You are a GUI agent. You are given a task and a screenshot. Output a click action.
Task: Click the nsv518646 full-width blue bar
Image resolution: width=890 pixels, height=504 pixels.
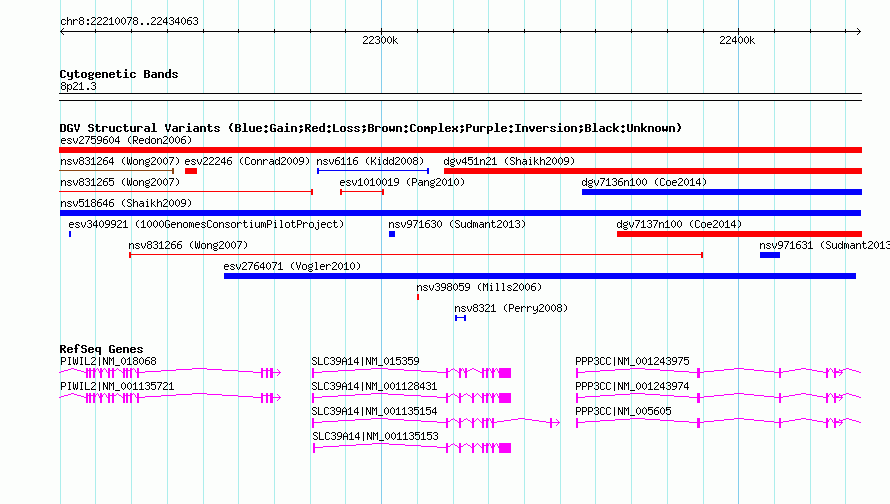point(460,213)
